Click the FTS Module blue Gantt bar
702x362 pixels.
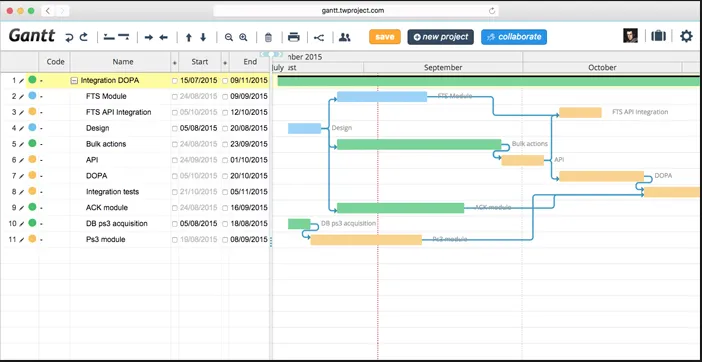coord(382,97)
